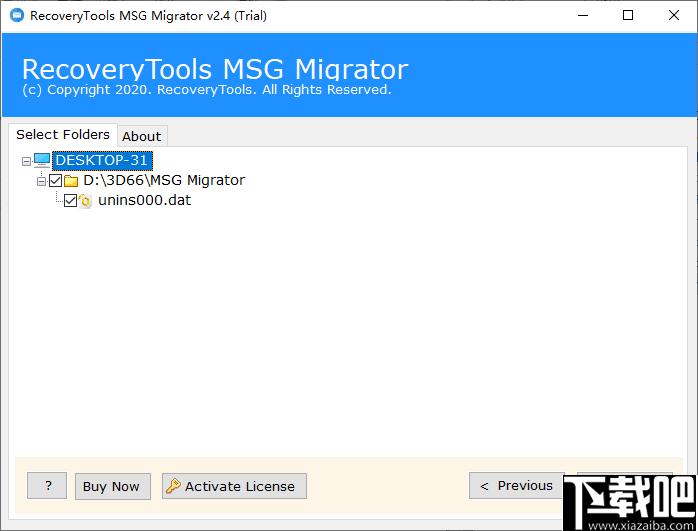Viewport: 698px width, 531px height.
Task: Click the file icon next to unins000.dat
Action: click(86, 201)
